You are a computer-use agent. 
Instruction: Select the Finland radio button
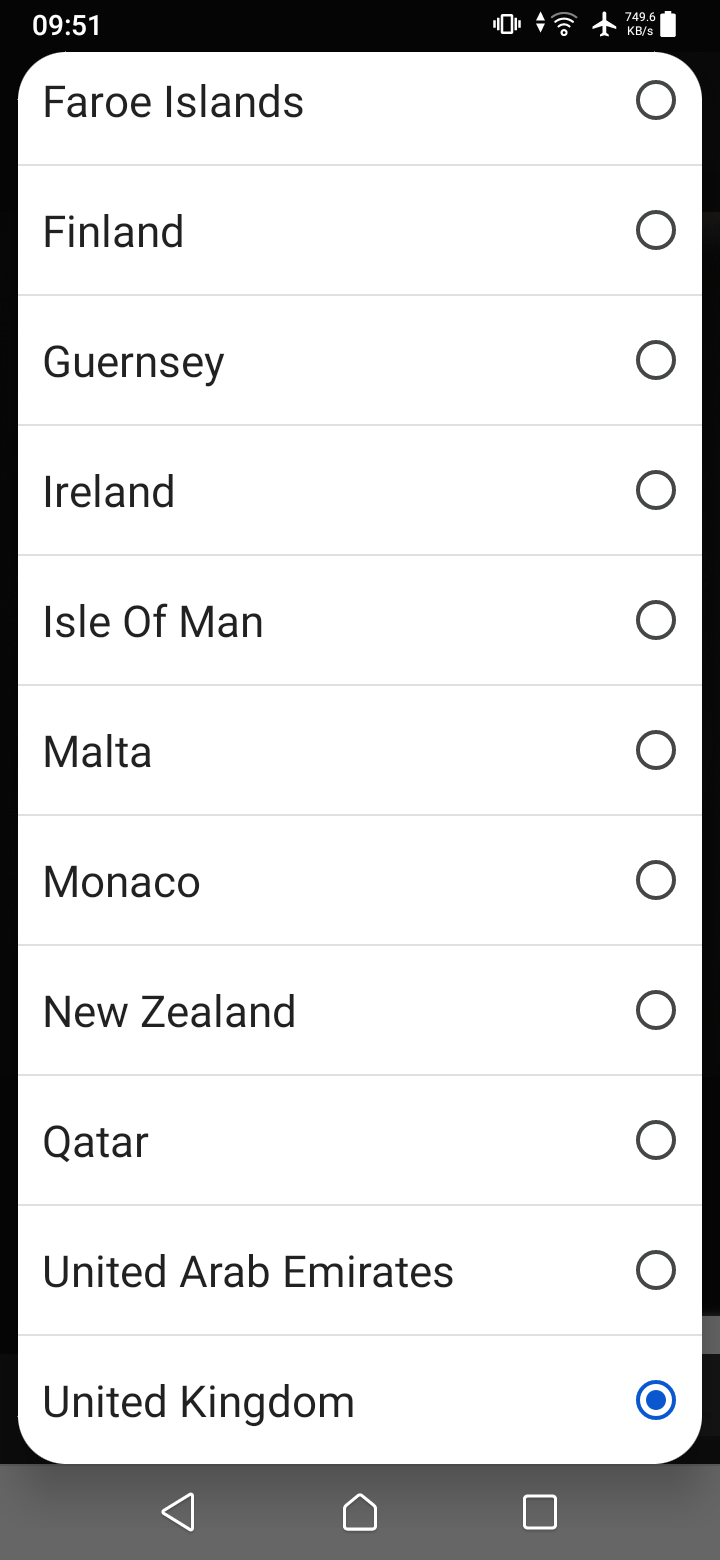point(655,230)
